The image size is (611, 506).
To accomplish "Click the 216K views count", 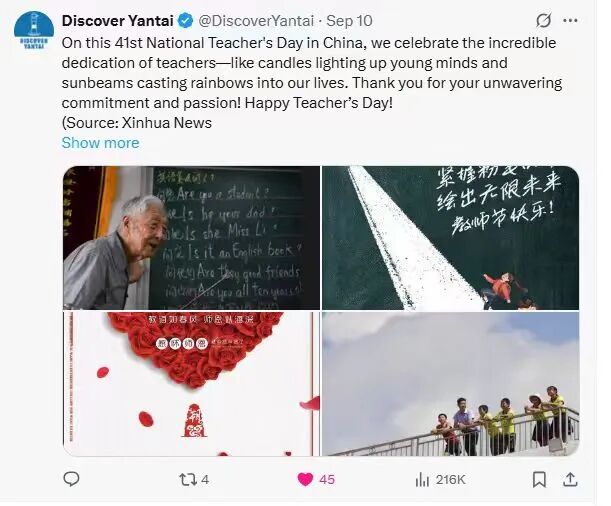I will pos(451,480).
